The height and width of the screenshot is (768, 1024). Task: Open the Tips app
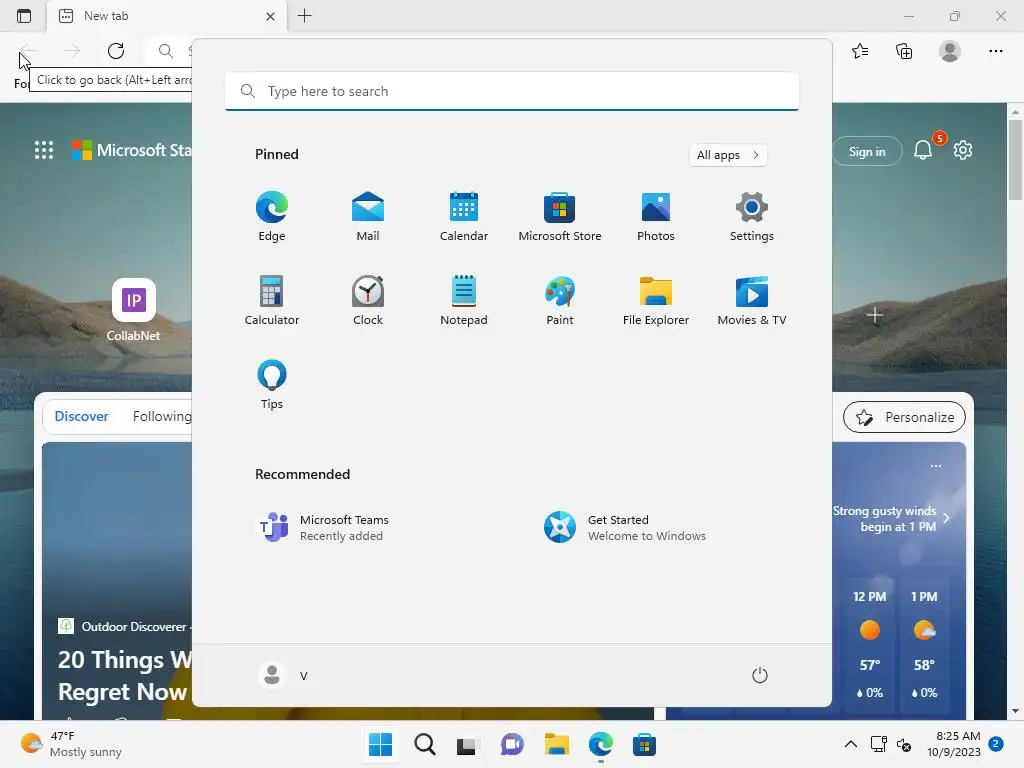point(272,385)
